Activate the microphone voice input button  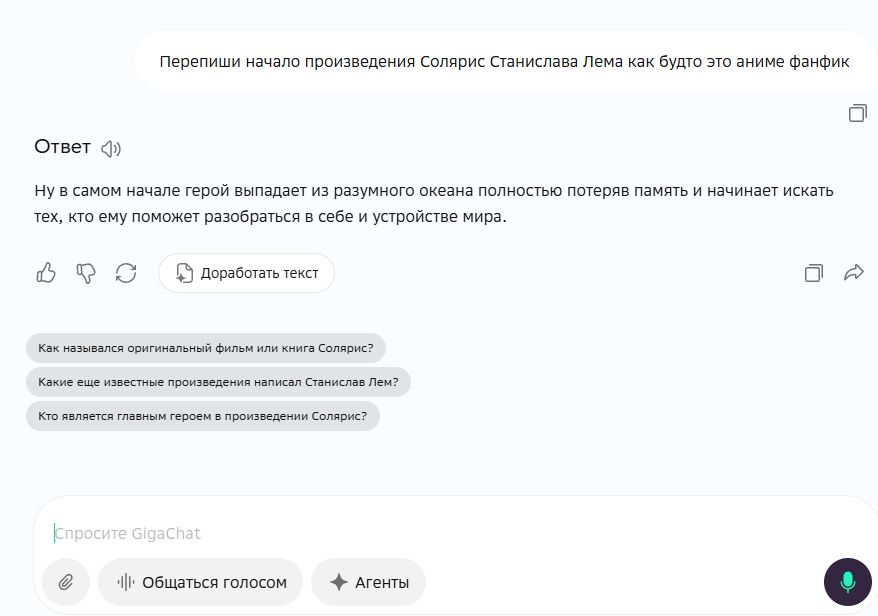848,582
